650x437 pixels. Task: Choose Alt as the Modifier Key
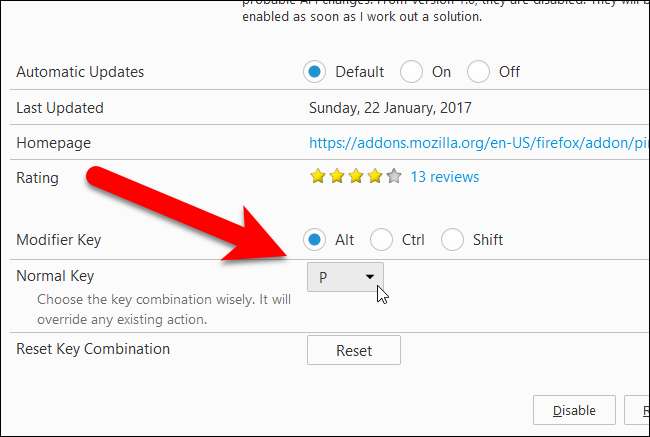pyautogui.click(x=314, y=240)
